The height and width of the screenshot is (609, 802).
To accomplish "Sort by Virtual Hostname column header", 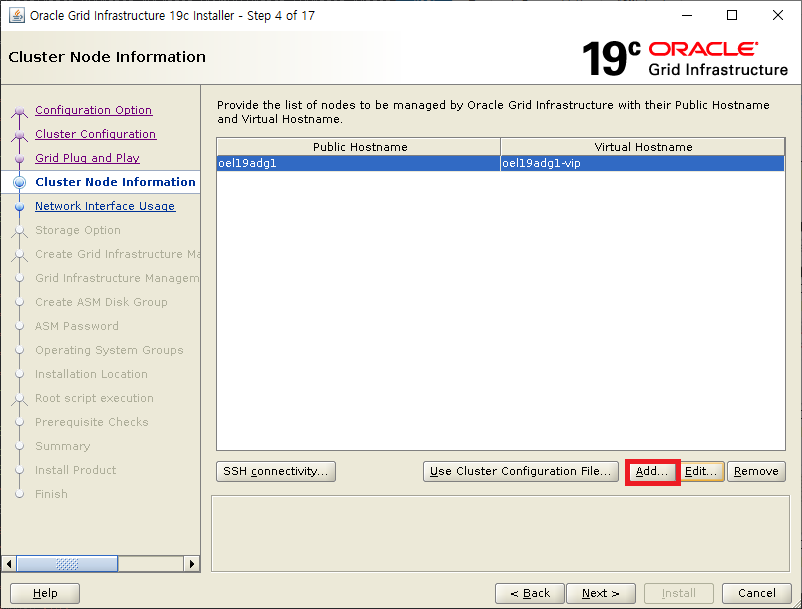I will pyautogui.click(x=643, y=147).
